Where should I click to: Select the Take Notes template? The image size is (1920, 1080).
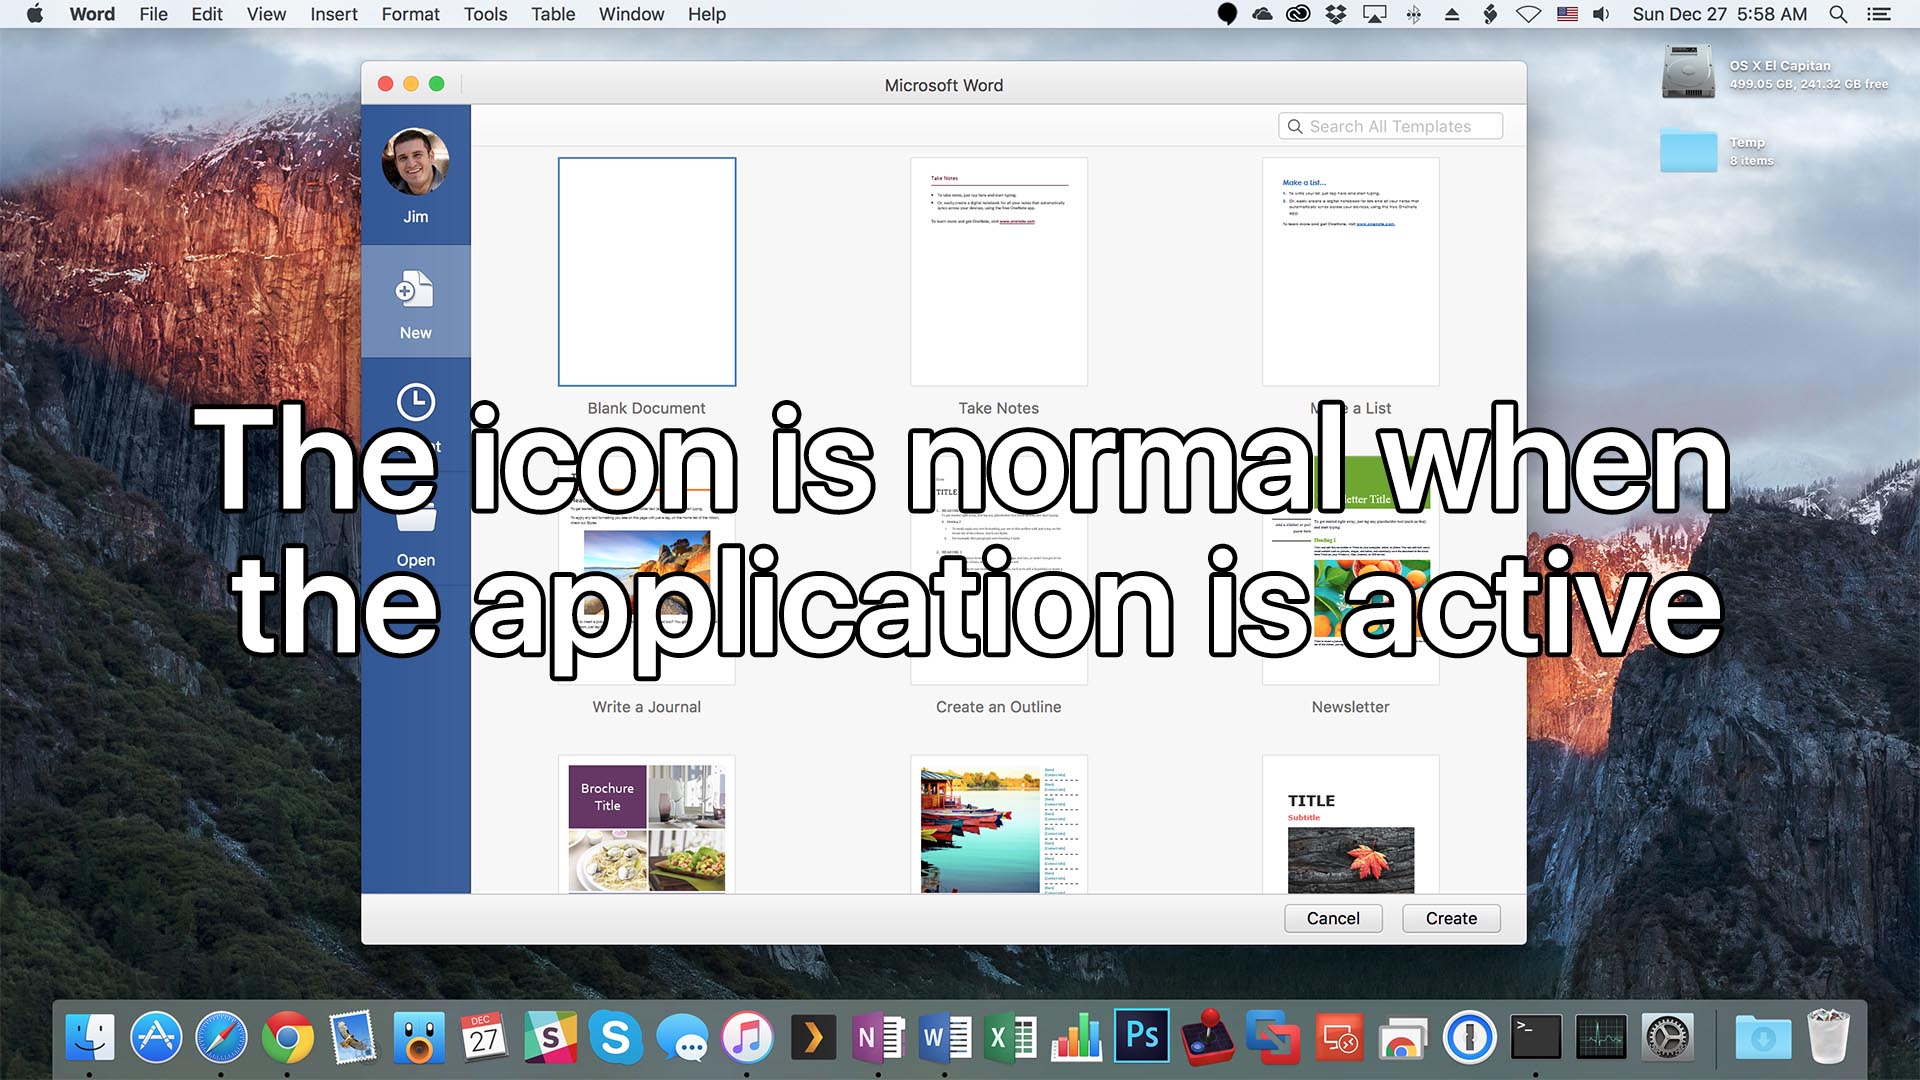(998, 272)
